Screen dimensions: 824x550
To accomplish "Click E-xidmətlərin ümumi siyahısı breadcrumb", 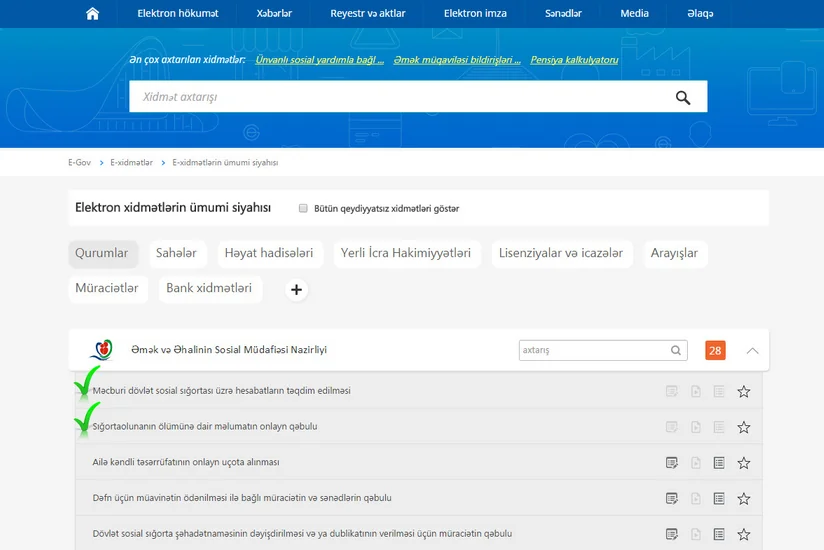I will pyautogui.click(x=225, y=163).
